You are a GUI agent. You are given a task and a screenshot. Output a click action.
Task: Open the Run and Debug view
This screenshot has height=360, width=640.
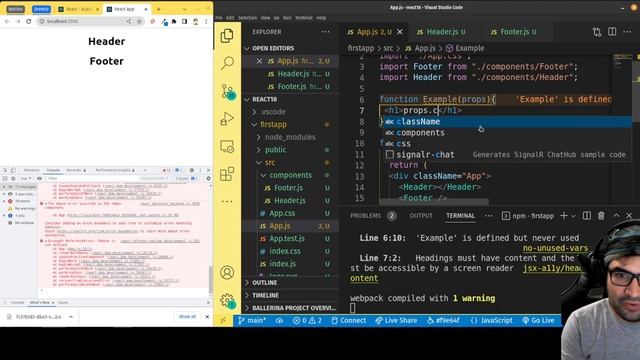click(227, 119)
